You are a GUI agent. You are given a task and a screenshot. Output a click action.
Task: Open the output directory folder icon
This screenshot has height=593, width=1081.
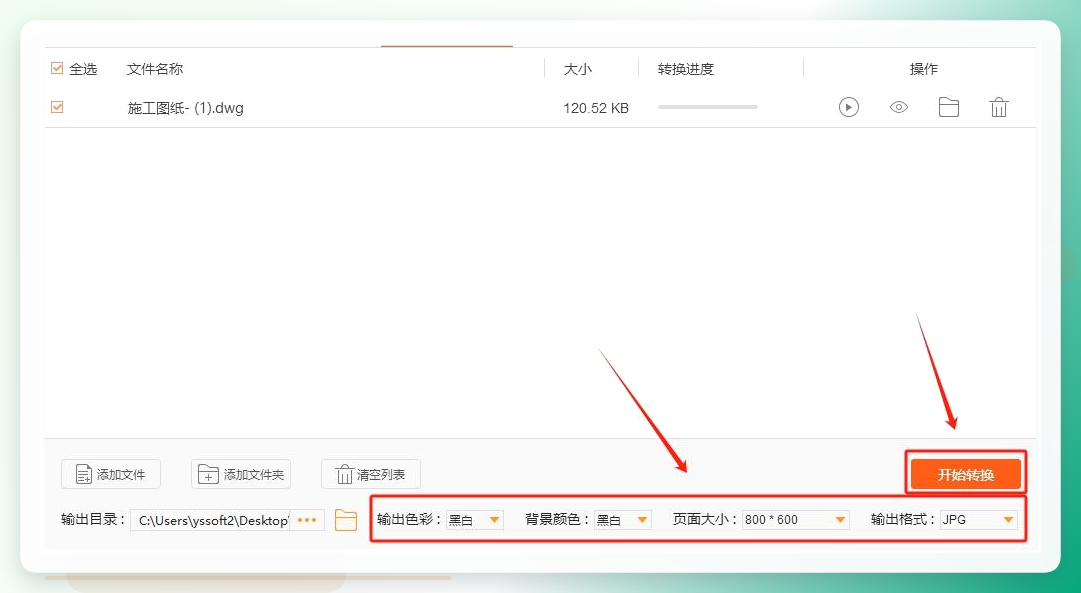[345, 520]
